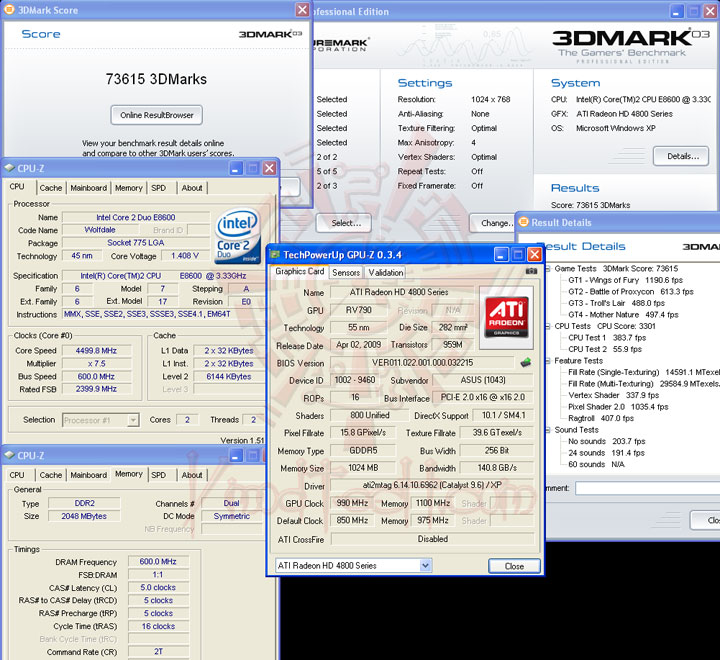
Task: Click the BIOS save chip icon in GPU-Z
Action: [x=526, y=362]
